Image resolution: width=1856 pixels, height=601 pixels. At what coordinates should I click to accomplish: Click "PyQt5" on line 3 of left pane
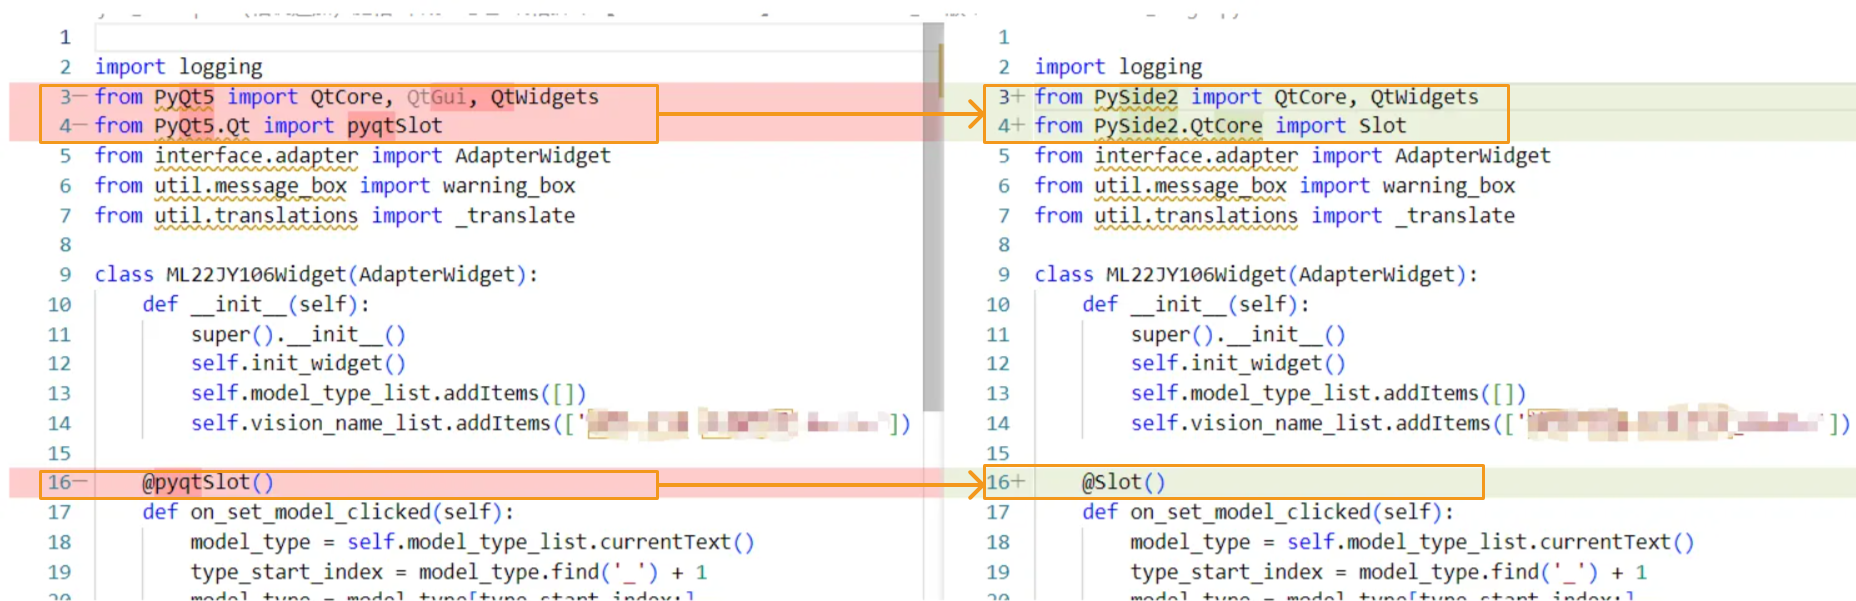pos(184,97)
